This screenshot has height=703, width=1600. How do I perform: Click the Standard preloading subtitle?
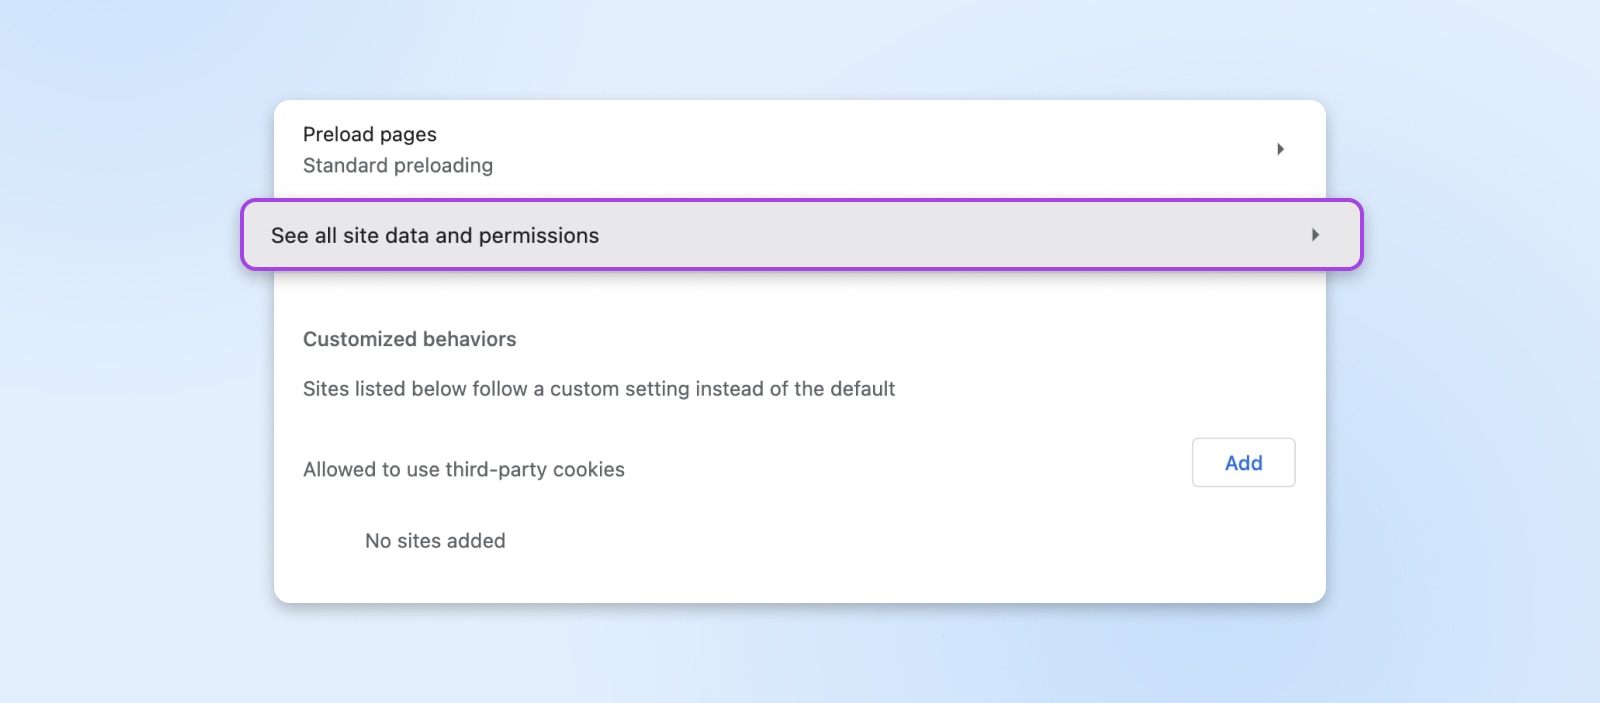click(398, 166)
